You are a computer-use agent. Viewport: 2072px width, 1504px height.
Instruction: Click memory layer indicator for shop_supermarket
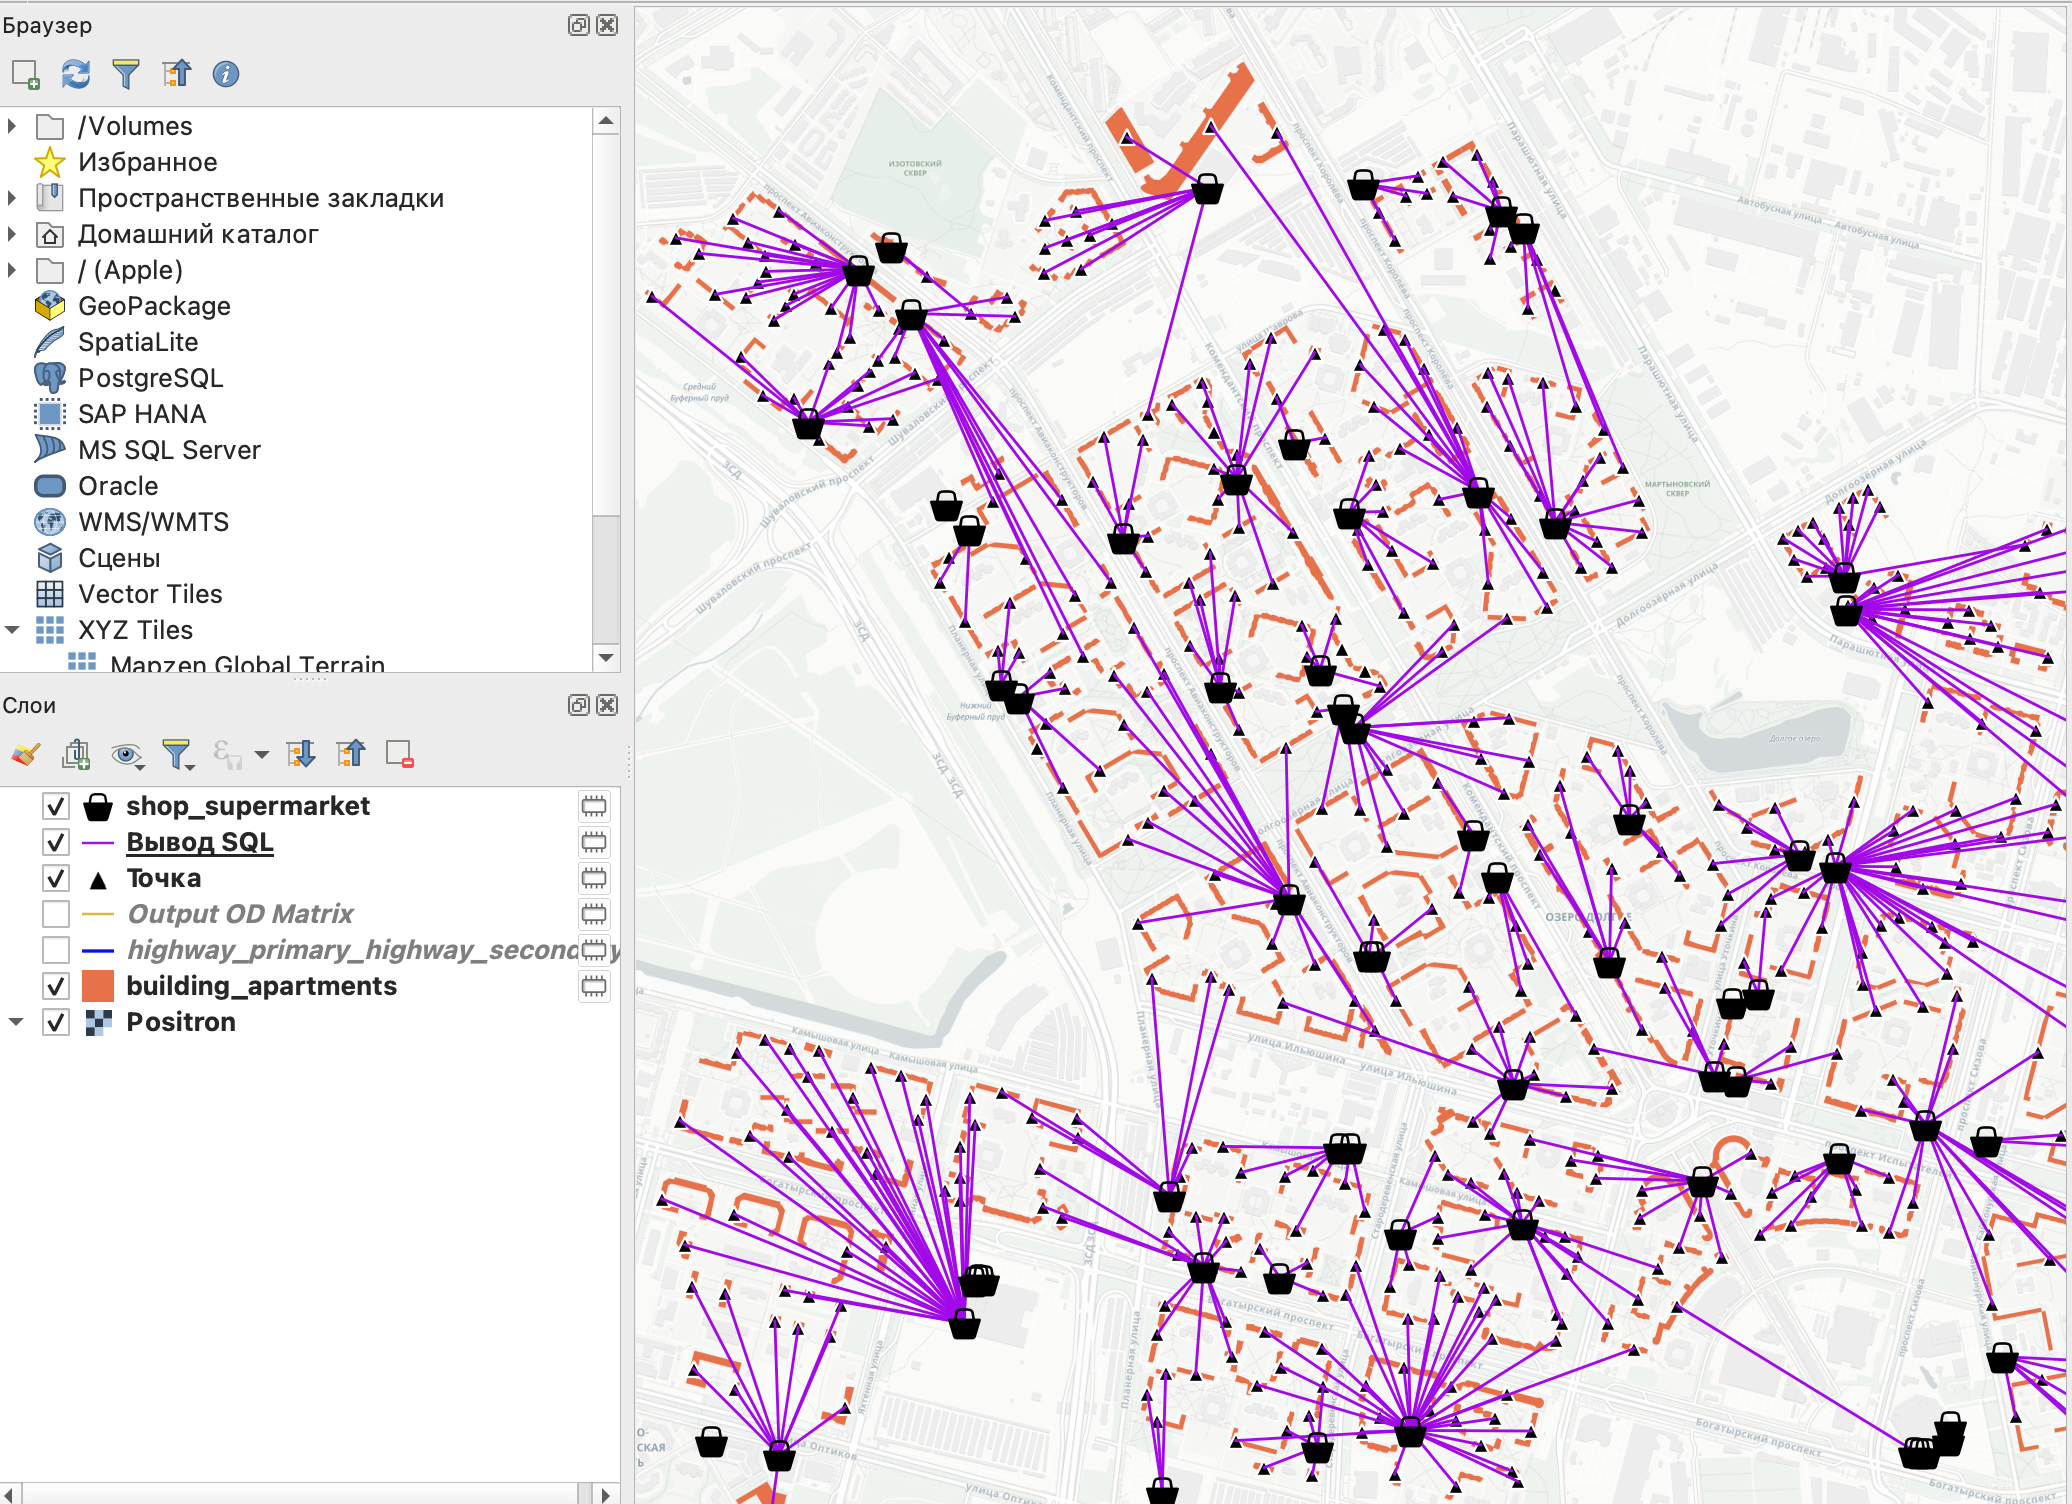pyautogui.click(x=594, y=806)
